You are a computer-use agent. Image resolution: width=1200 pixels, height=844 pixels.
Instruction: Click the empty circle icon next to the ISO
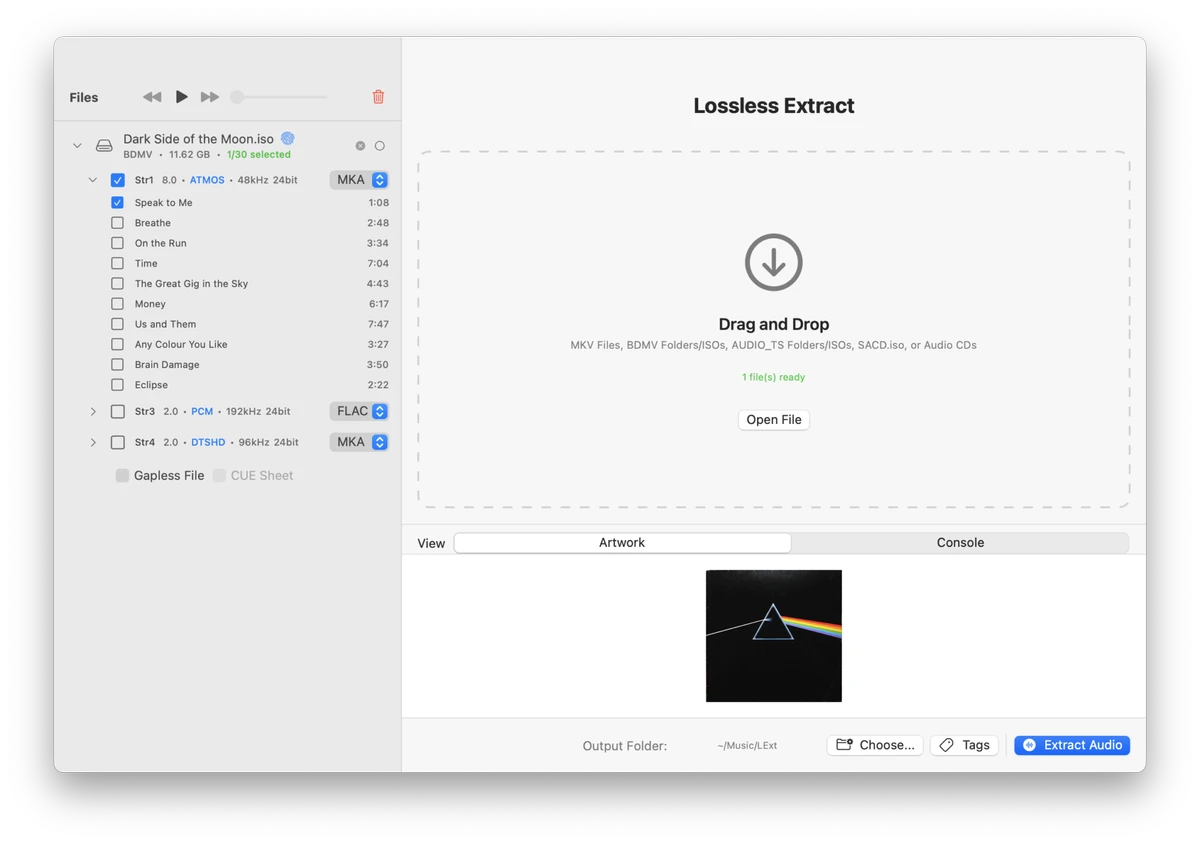click(380, 146)
